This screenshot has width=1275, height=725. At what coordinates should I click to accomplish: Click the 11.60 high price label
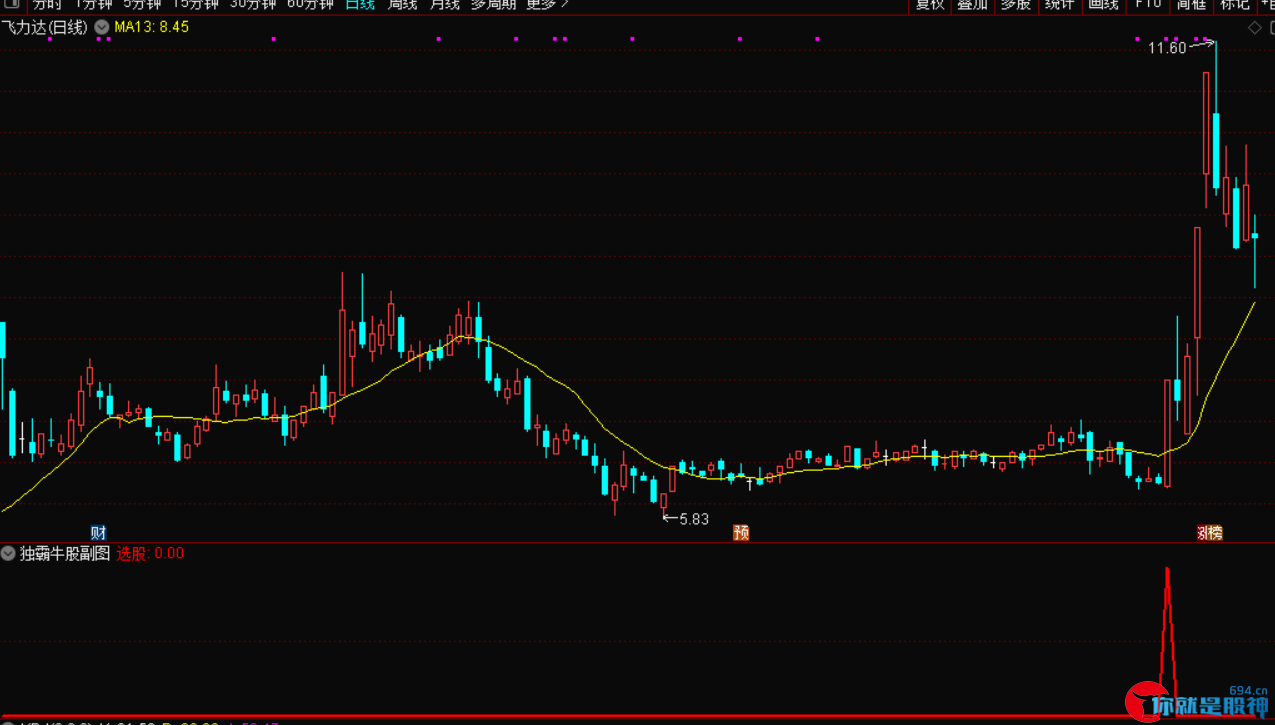1166,48
